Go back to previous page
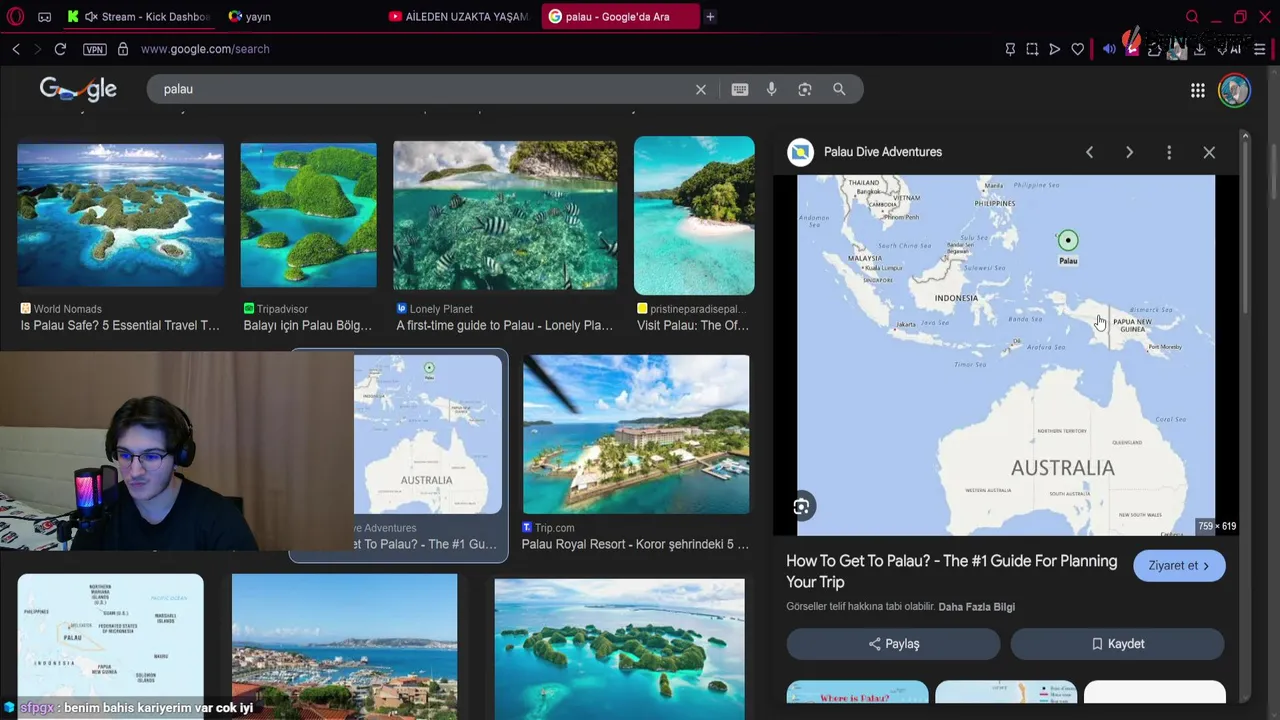Viewport: 1280px width, 720px height. 16,49
